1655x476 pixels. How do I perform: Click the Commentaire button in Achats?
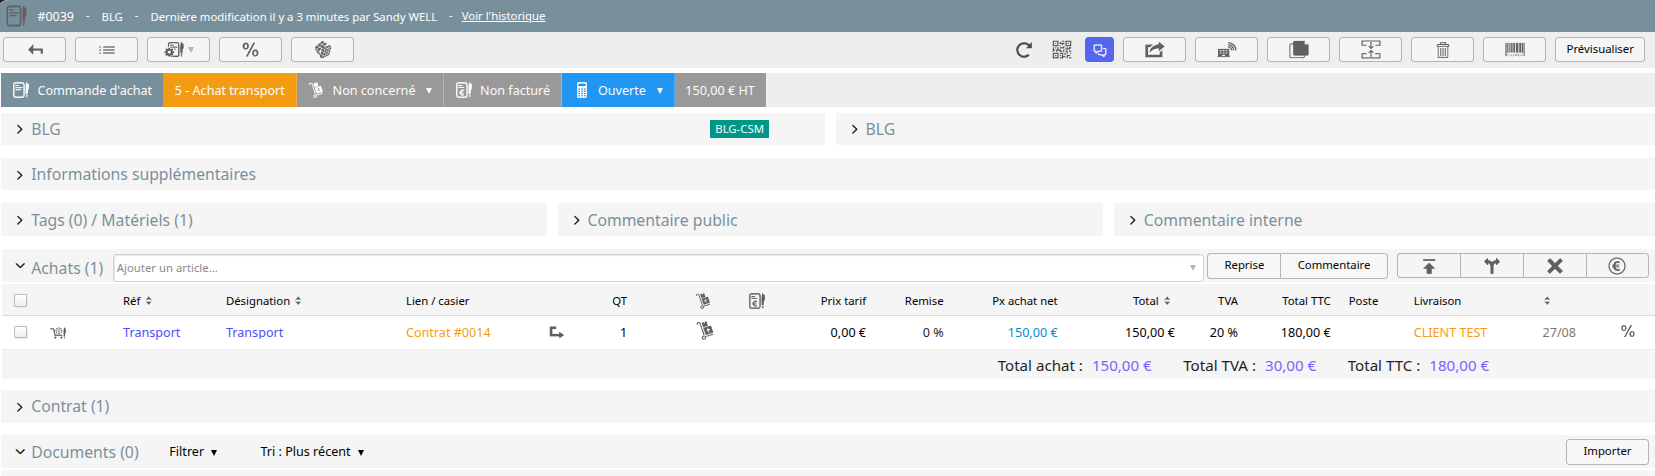(1334, 265)
